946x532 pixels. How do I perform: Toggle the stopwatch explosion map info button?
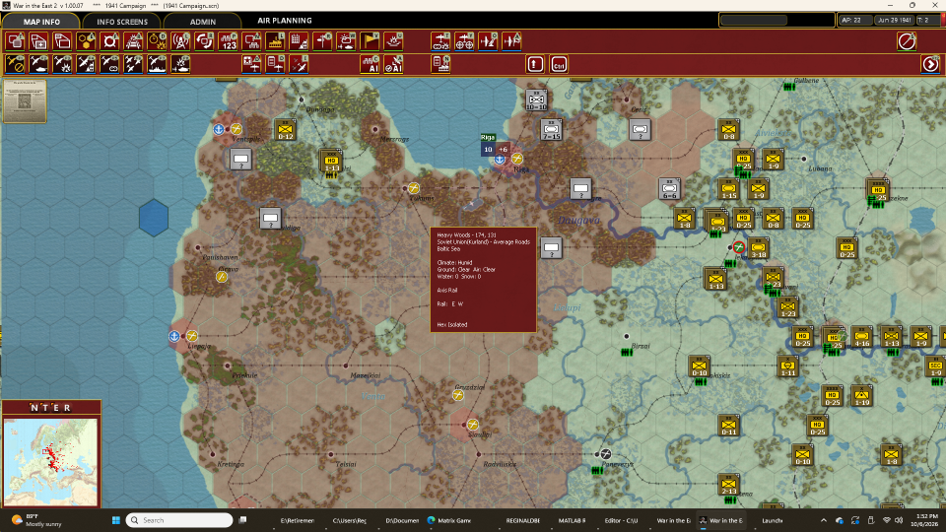[x=157, y=42]
